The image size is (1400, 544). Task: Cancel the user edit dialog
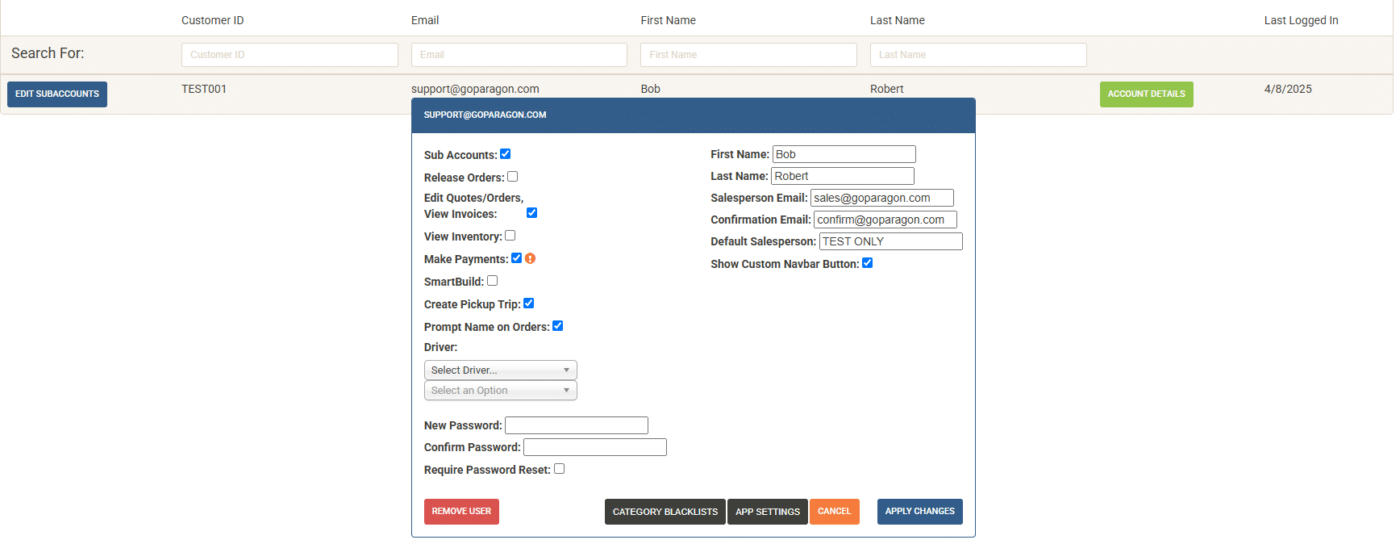click(x=834, y=511)
